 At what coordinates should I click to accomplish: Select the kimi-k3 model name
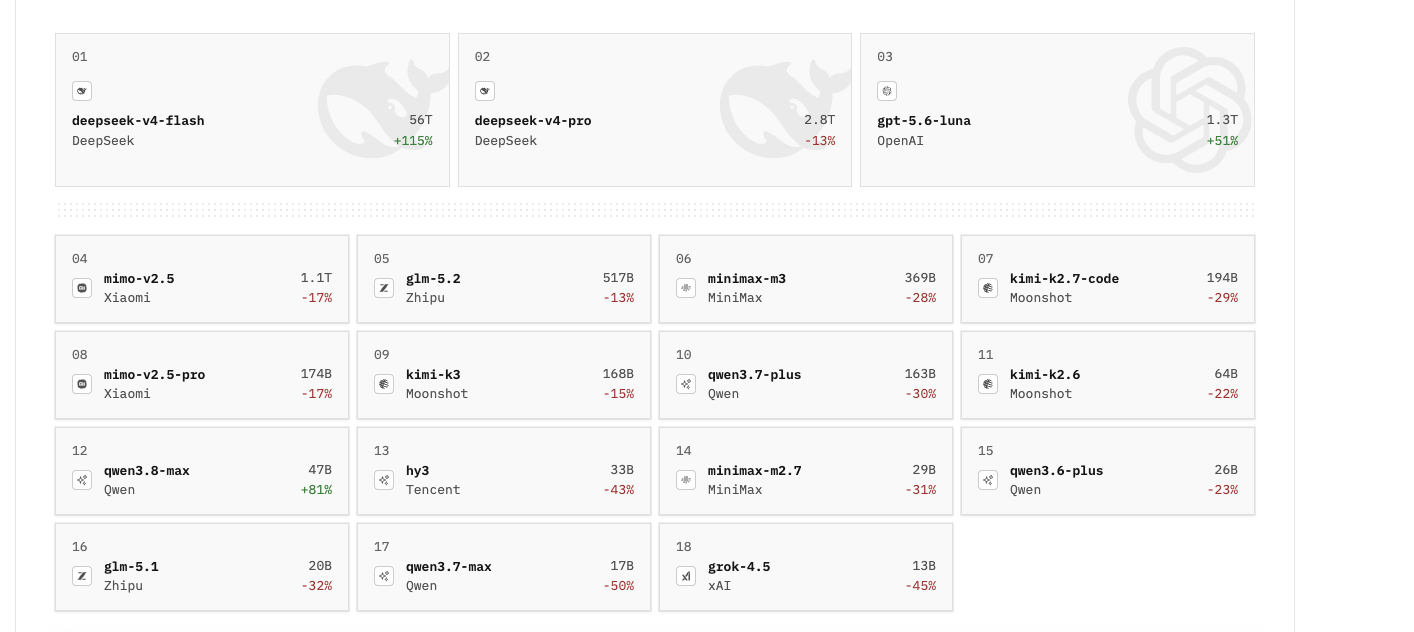pyautogui.click(x=433, y=375)
